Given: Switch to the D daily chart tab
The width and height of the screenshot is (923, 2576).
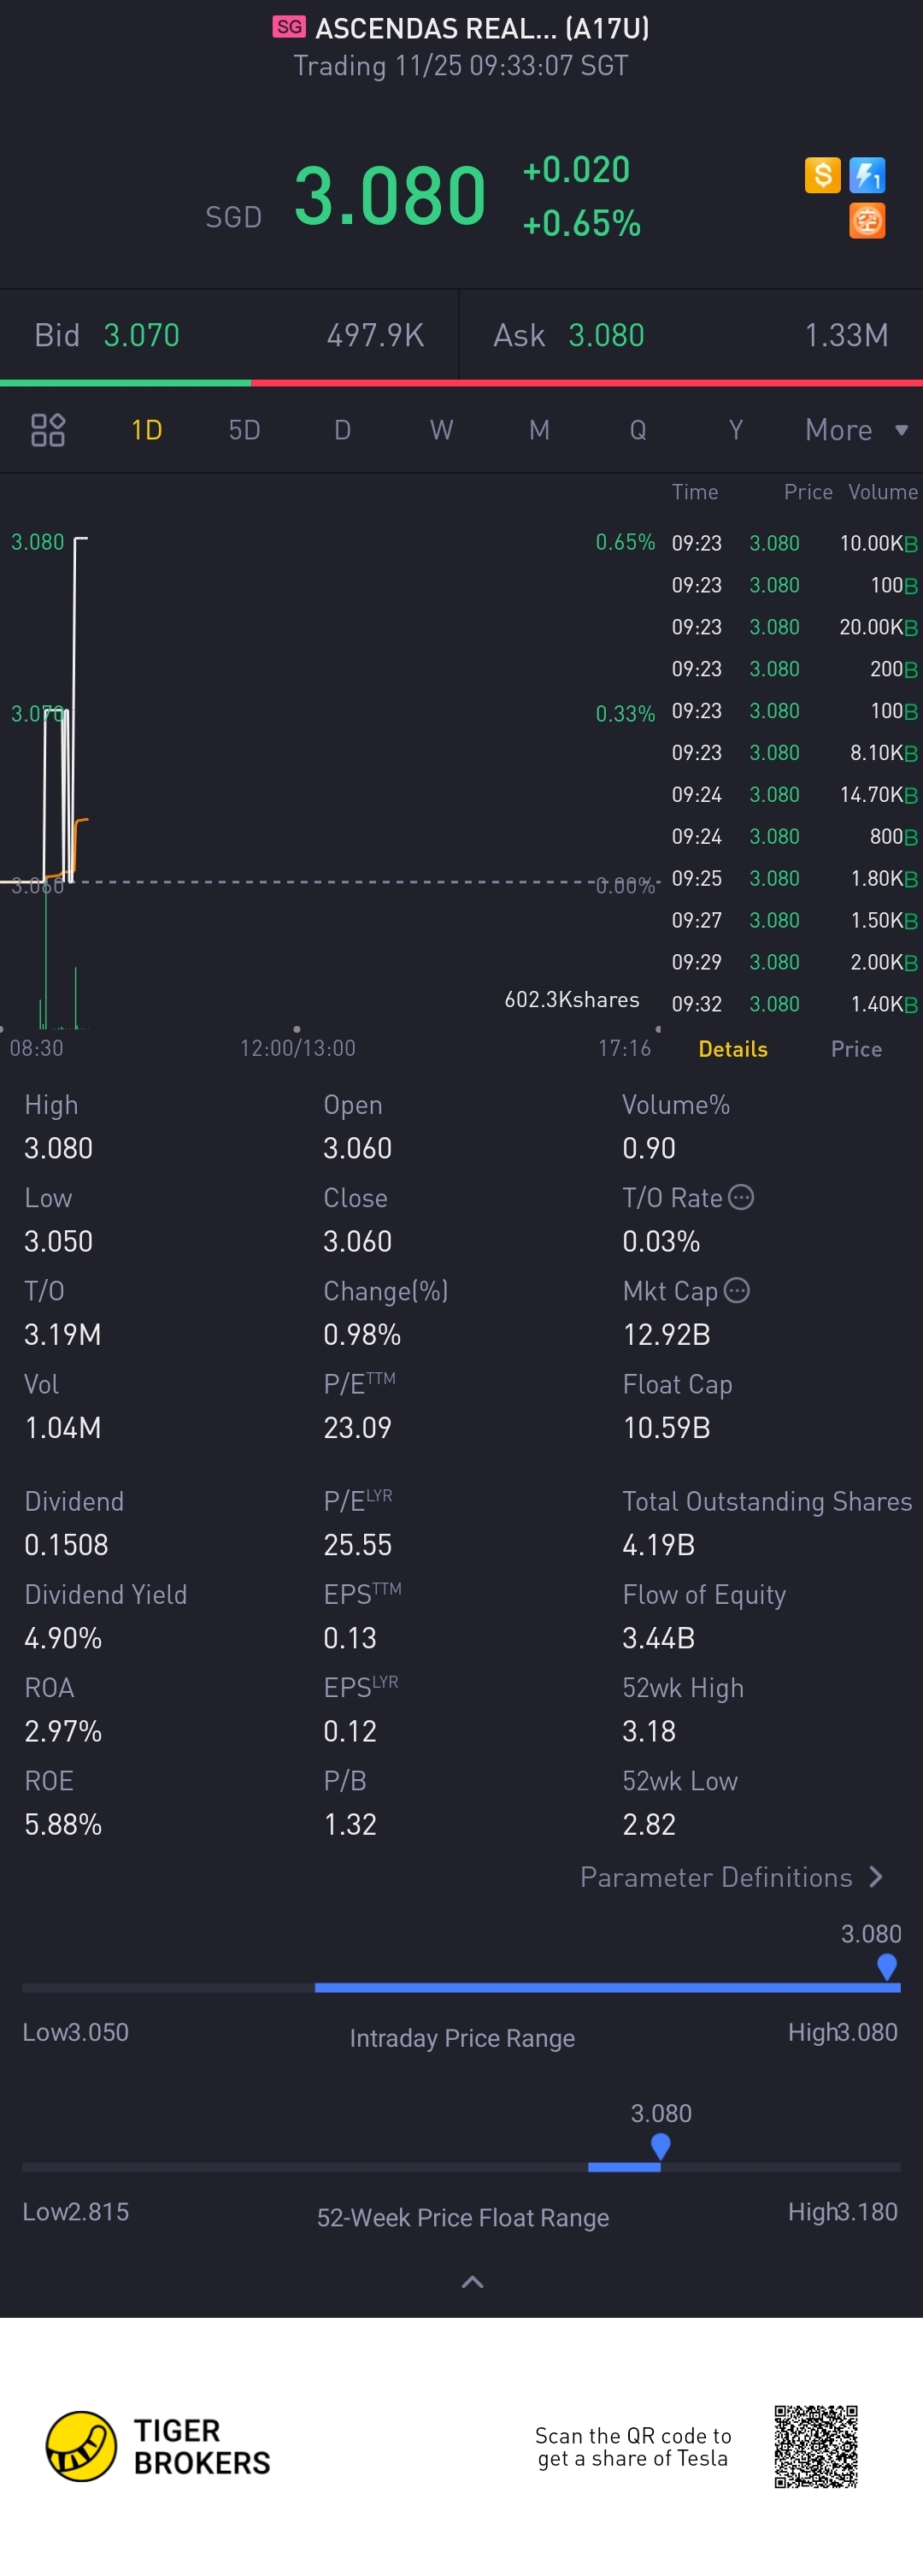Looking at the screenshot, I should 342,430.
